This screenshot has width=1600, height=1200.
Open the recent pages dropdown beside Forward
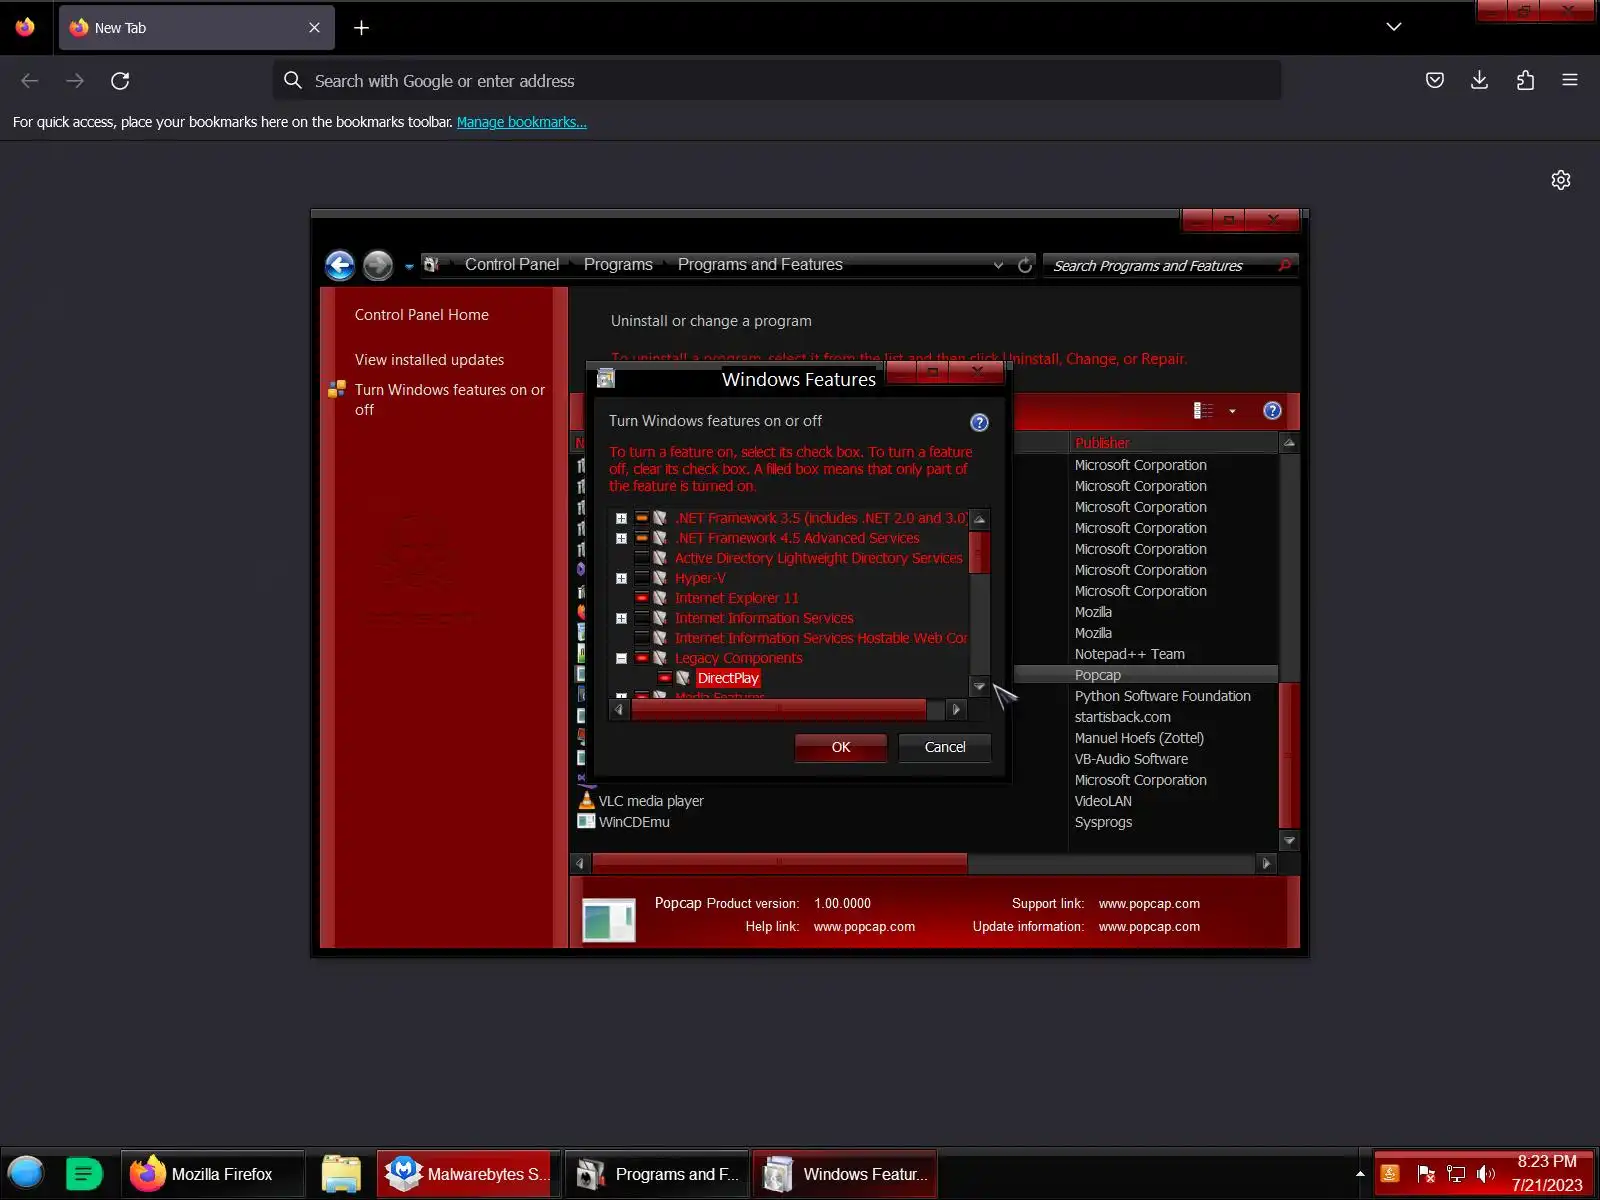point(409,266)
